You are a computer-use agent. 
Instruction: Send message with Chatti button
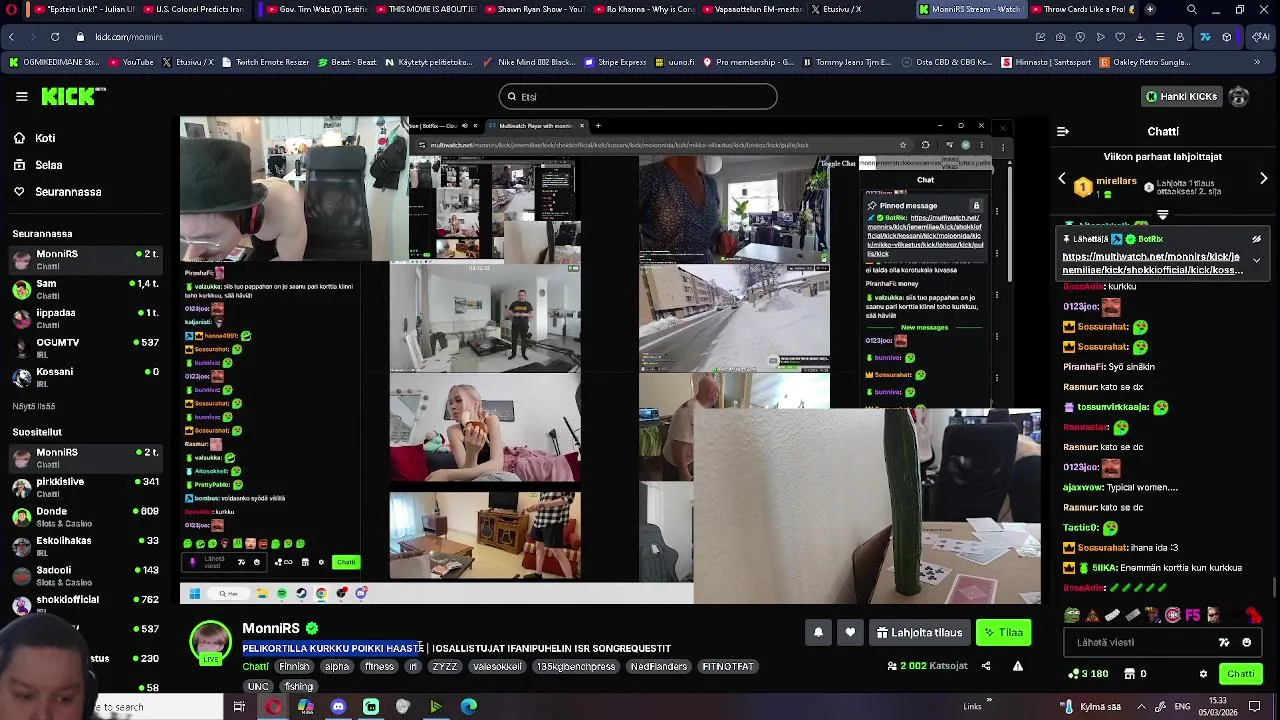[1240, 674]
